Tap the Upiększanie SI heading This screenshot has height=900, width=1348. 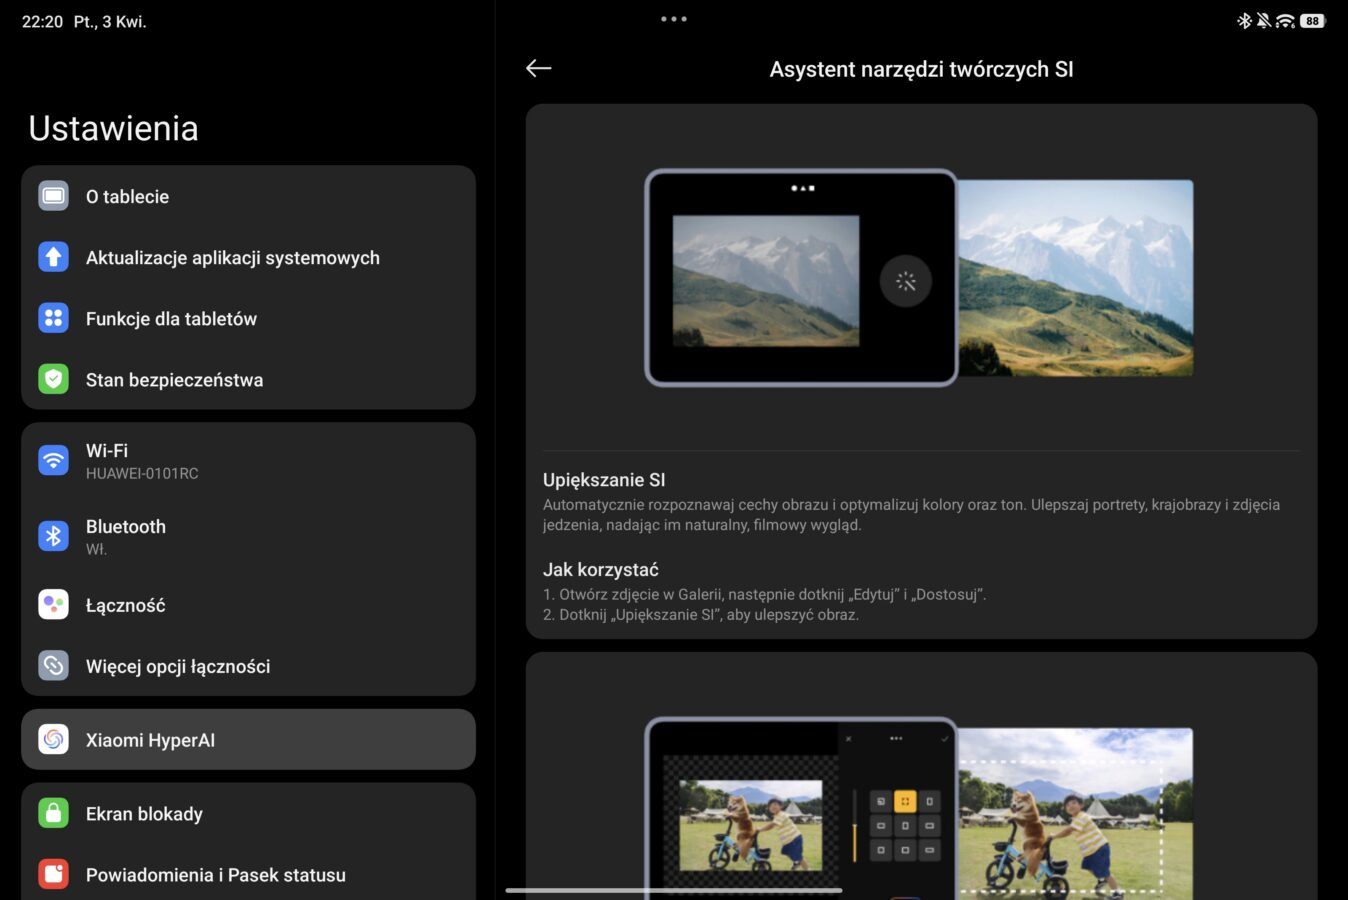[x=604, y=480]
